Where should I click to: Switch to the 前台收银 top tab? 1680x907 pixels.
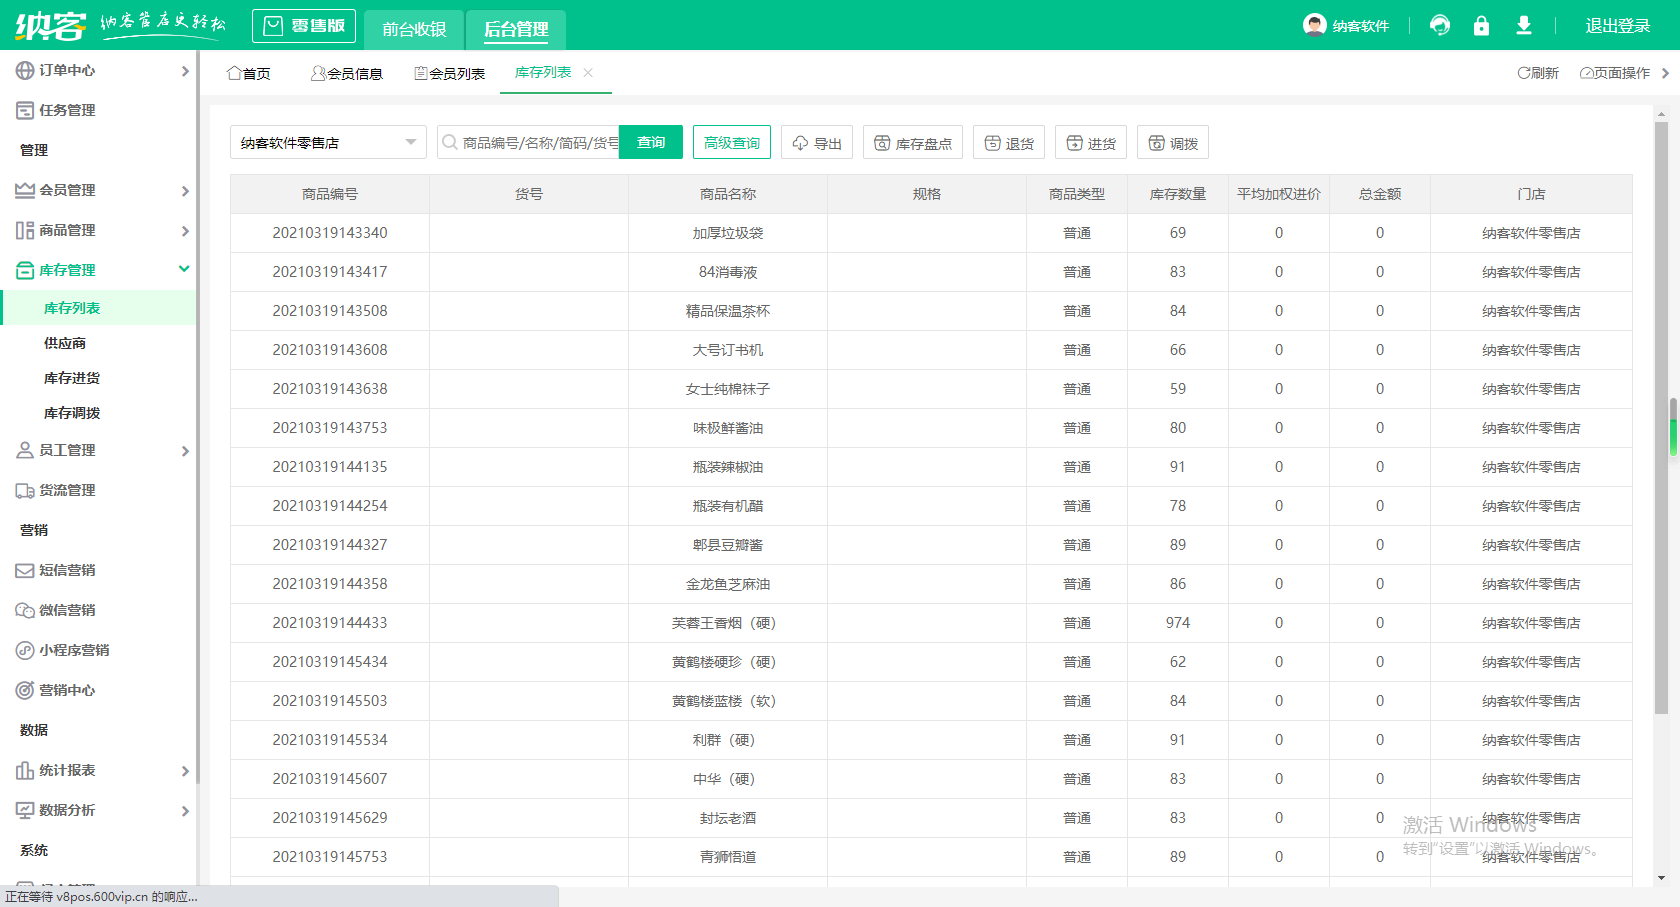click(414, 29)
